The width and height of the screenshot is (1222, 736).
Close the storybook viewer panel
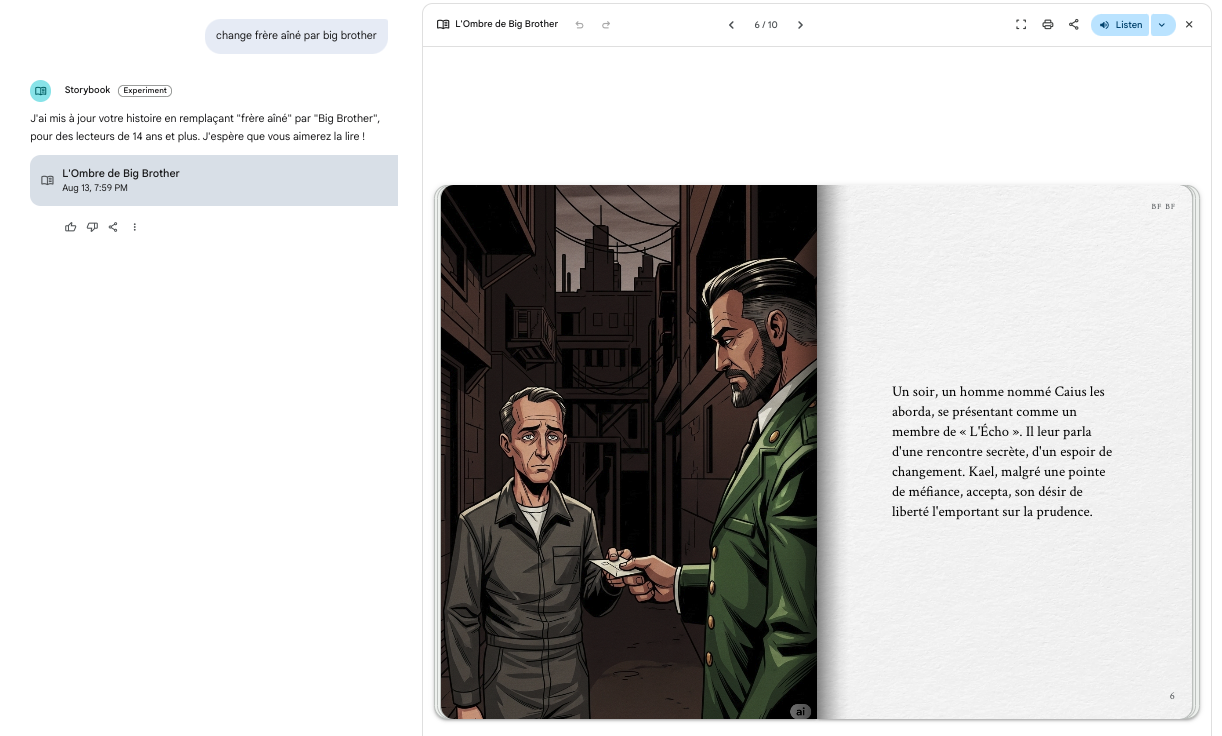[1189, 25]
